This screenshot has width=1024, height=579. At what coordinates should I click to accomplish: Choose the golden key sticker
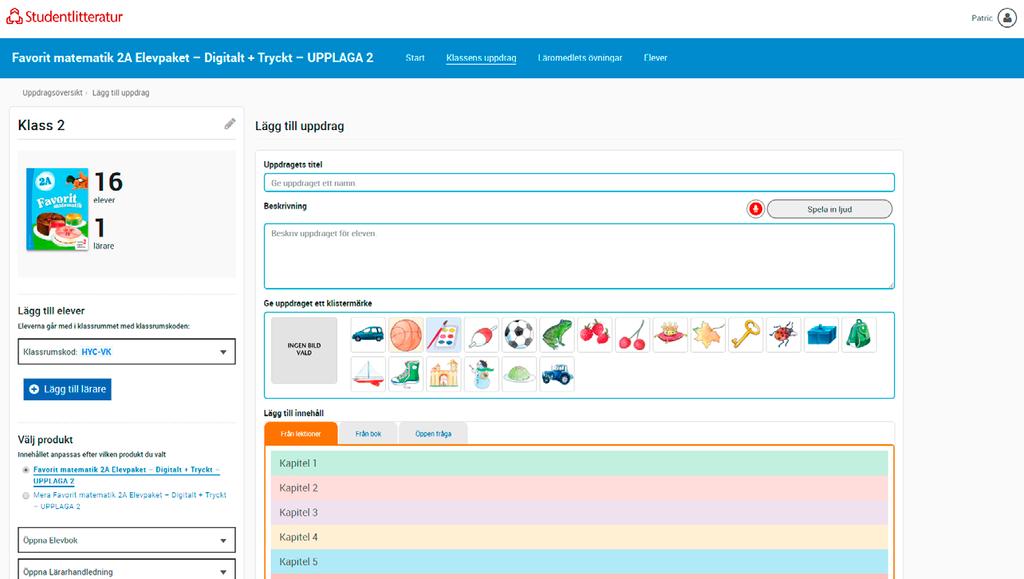click(x=746, y=335)
